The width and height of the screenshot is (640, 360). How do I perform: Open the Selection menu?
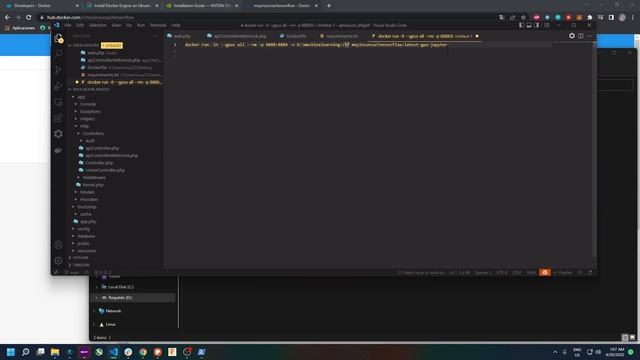tap(98, 25)
